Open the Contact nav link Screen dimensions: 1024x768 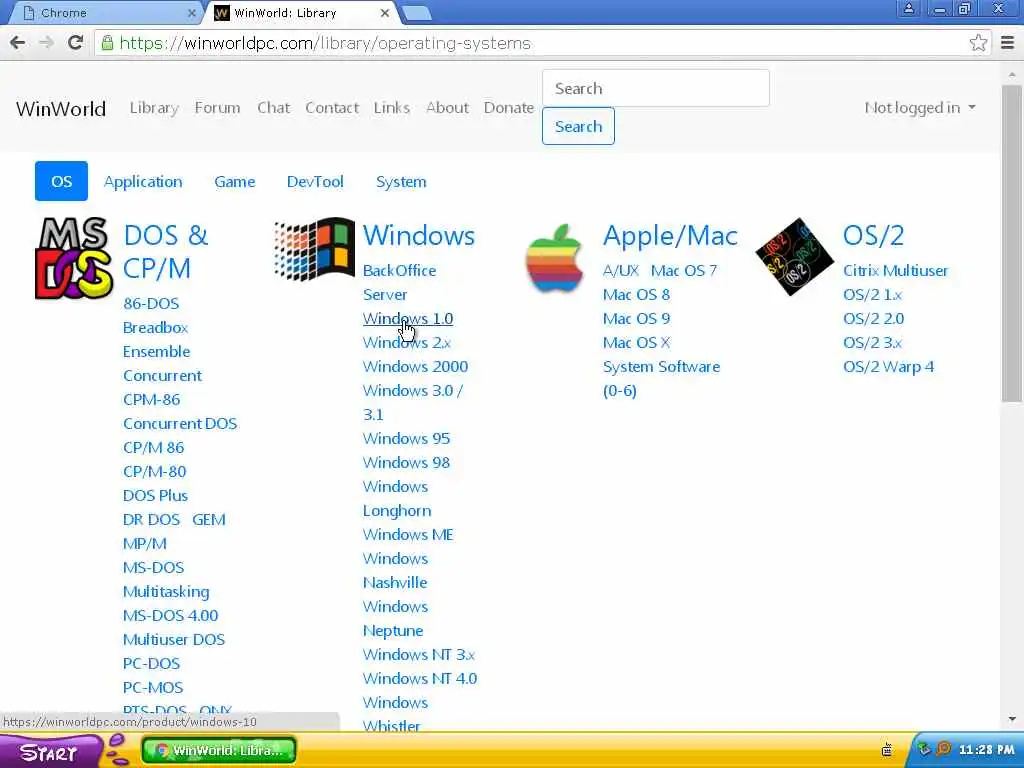point(332,108)
